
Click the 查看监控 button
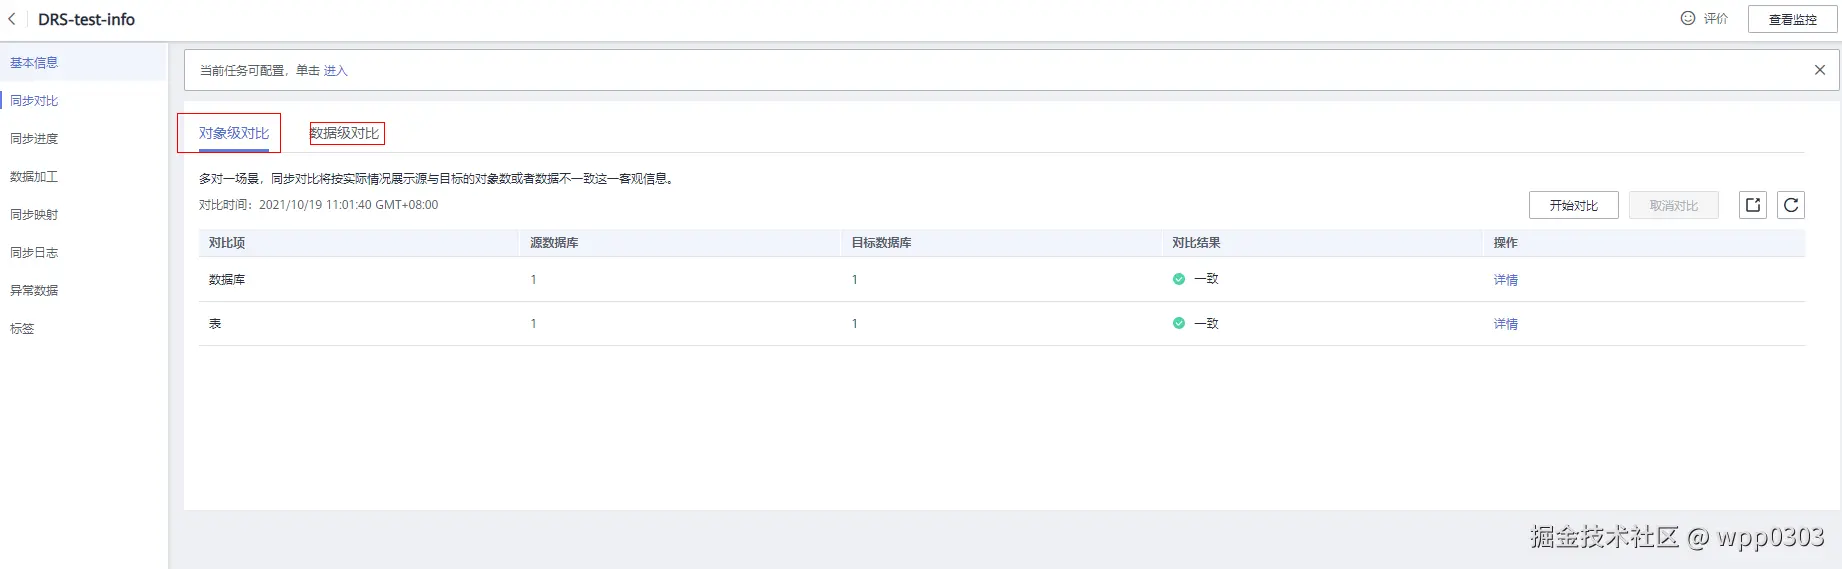click(1792, 19)
